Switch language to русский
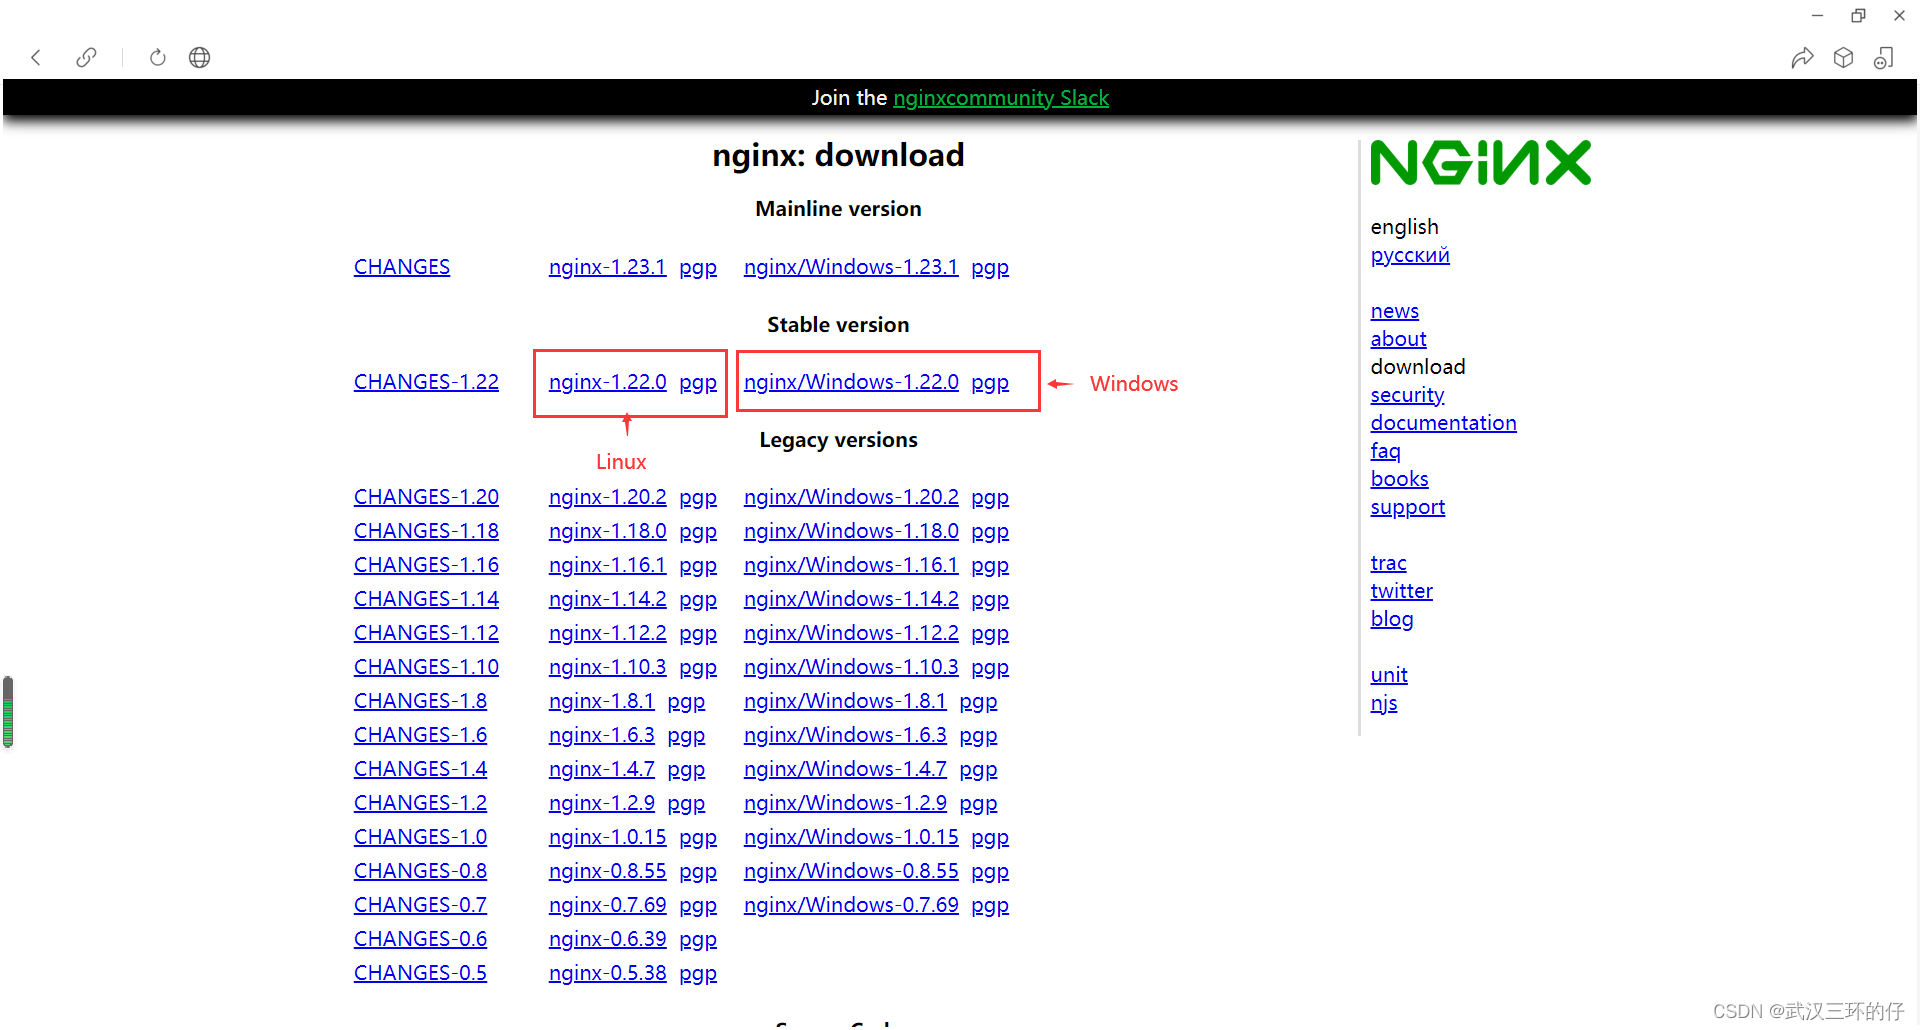 (1410, 255)
